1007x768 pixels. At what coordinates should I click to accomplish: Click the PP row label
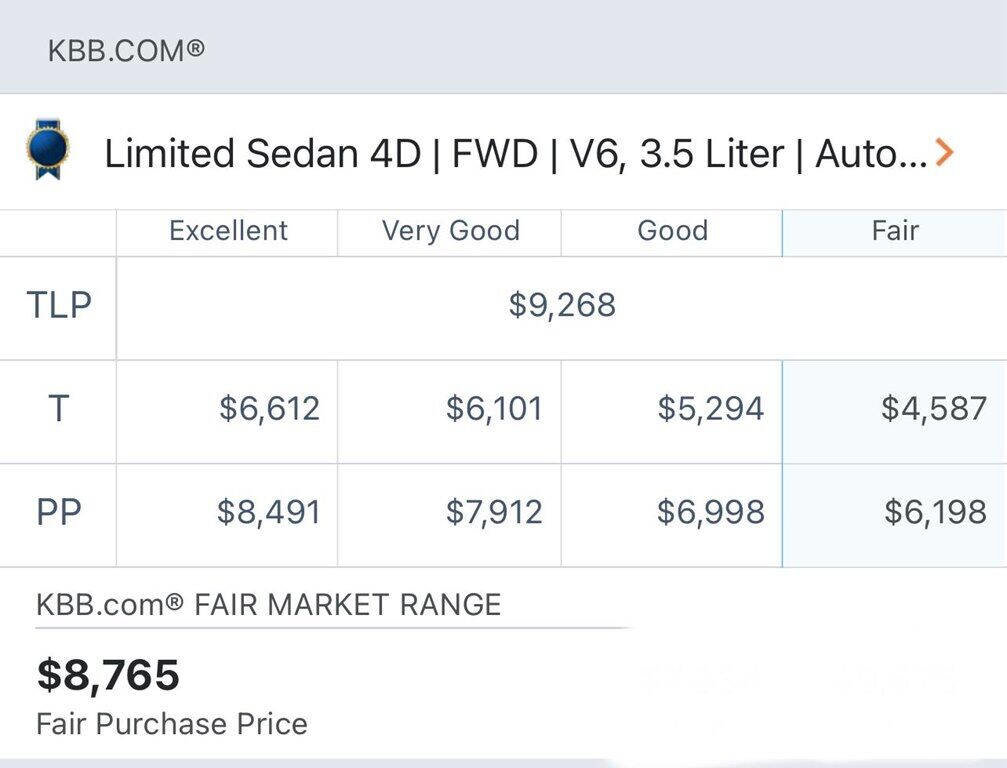pyautogui.click(x=57, y=512)
